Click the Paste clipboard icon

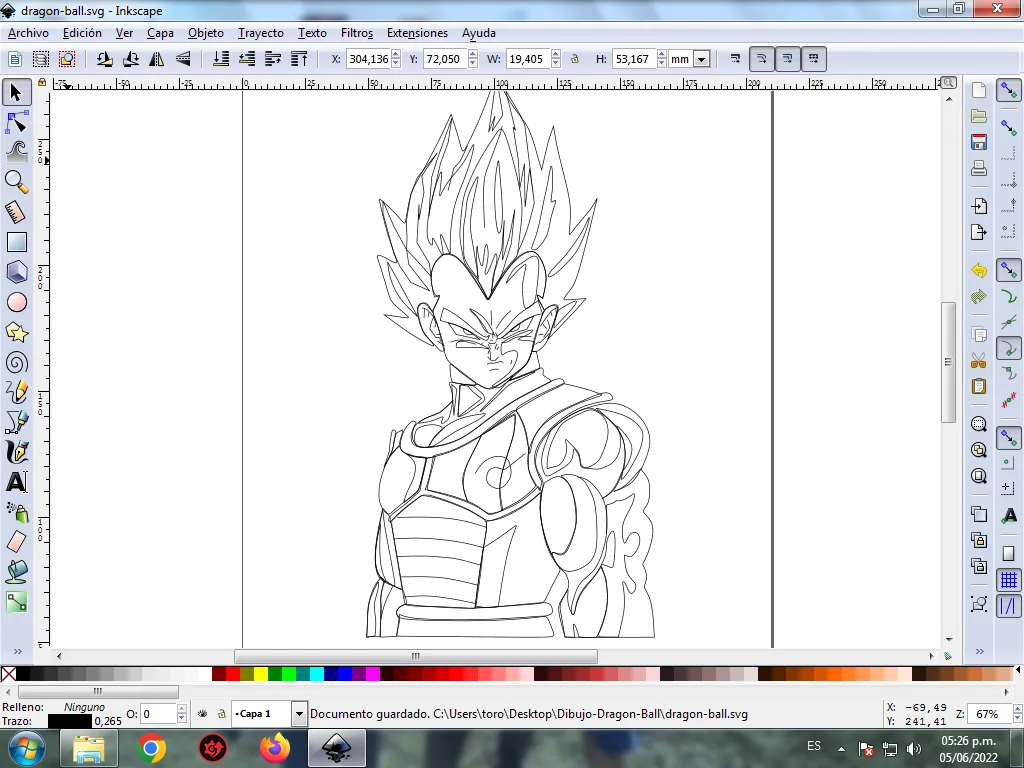pos(978,386)
